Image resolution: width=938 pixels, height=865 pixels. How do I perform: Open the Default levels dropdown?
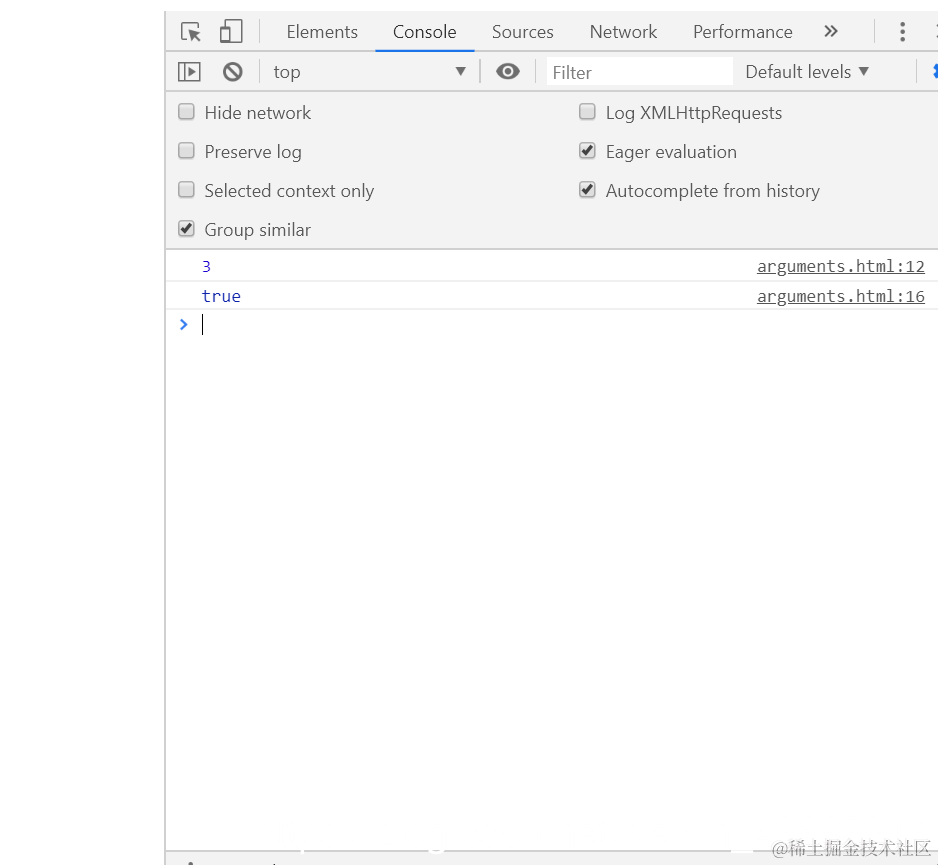pos(806,72)
